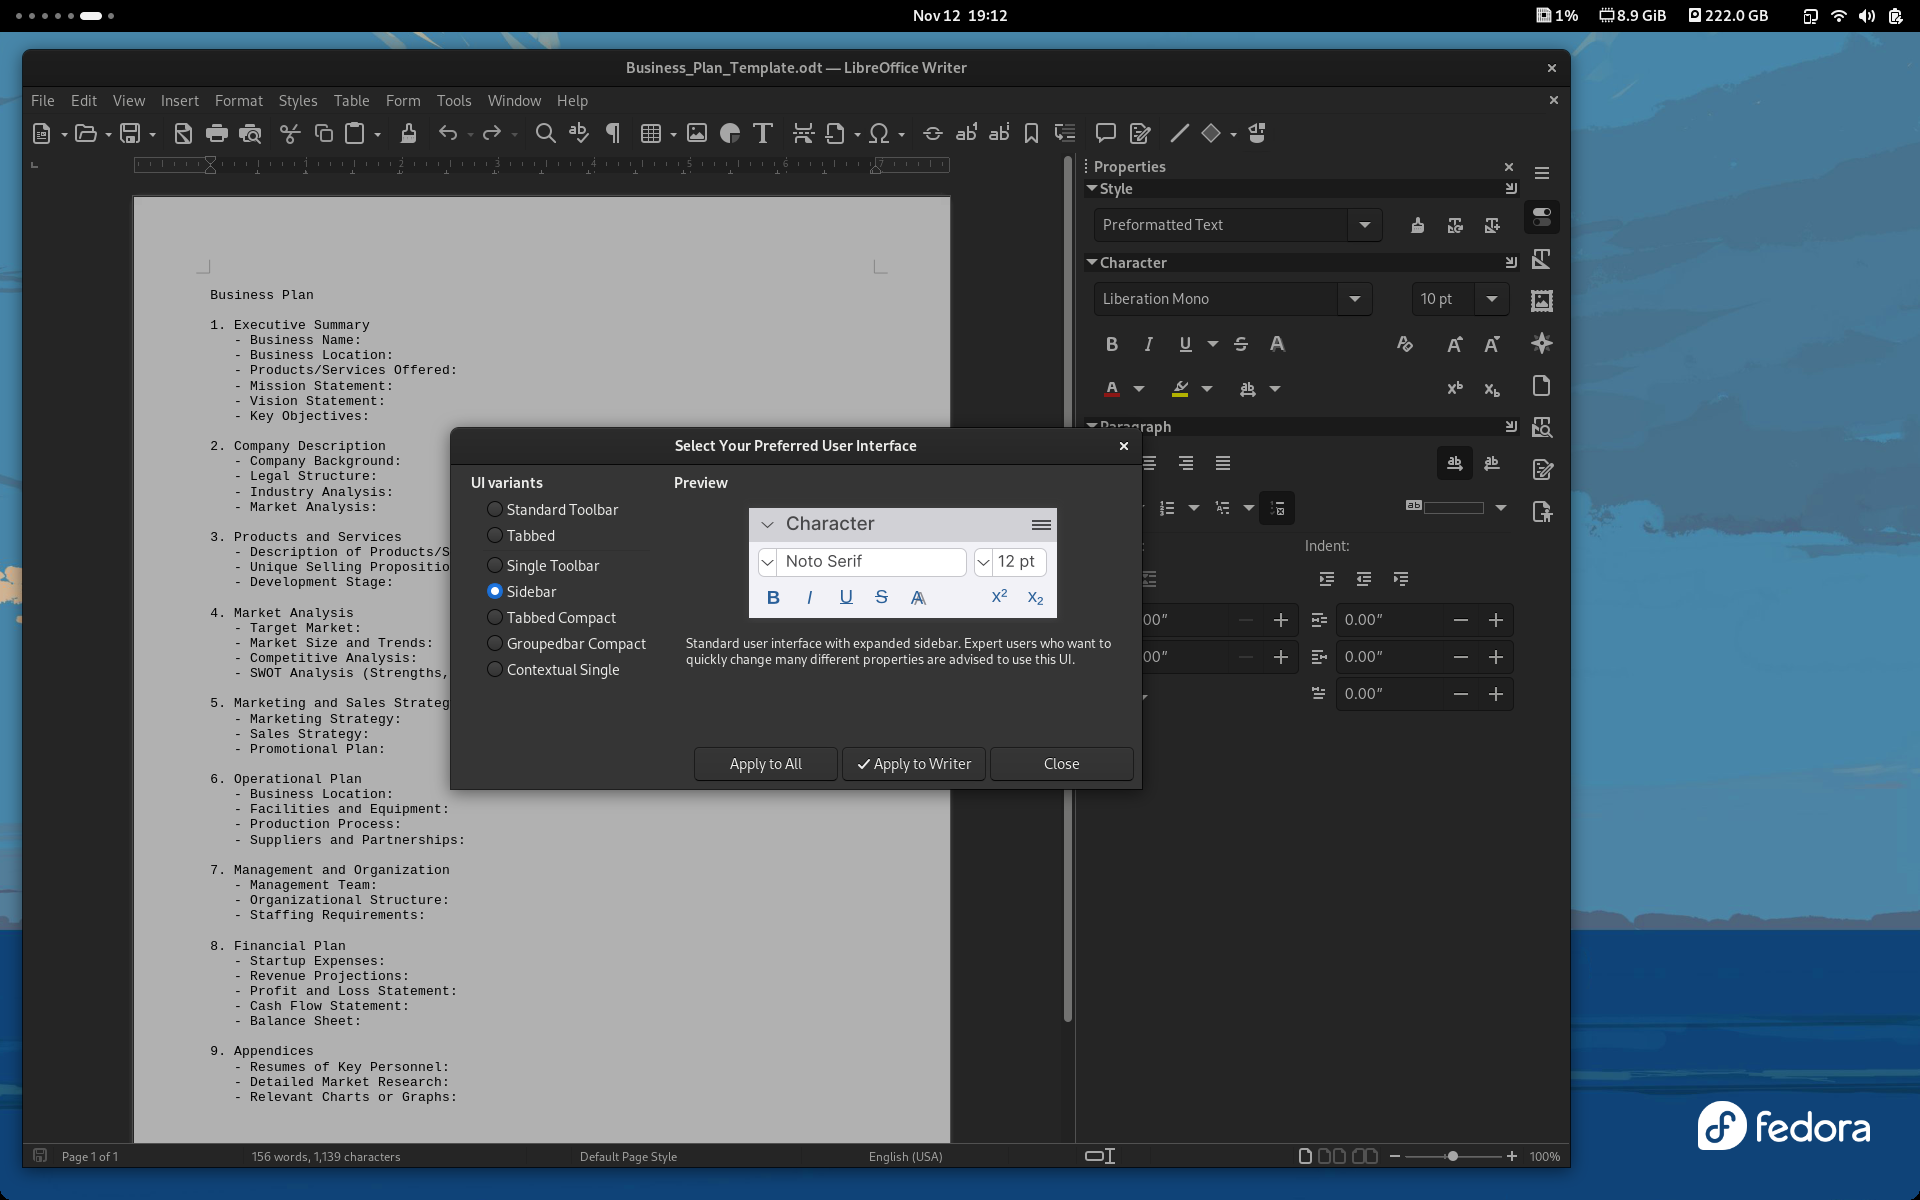Click Apply to All button
The image size is (1920, 1200).
[765, 764]
